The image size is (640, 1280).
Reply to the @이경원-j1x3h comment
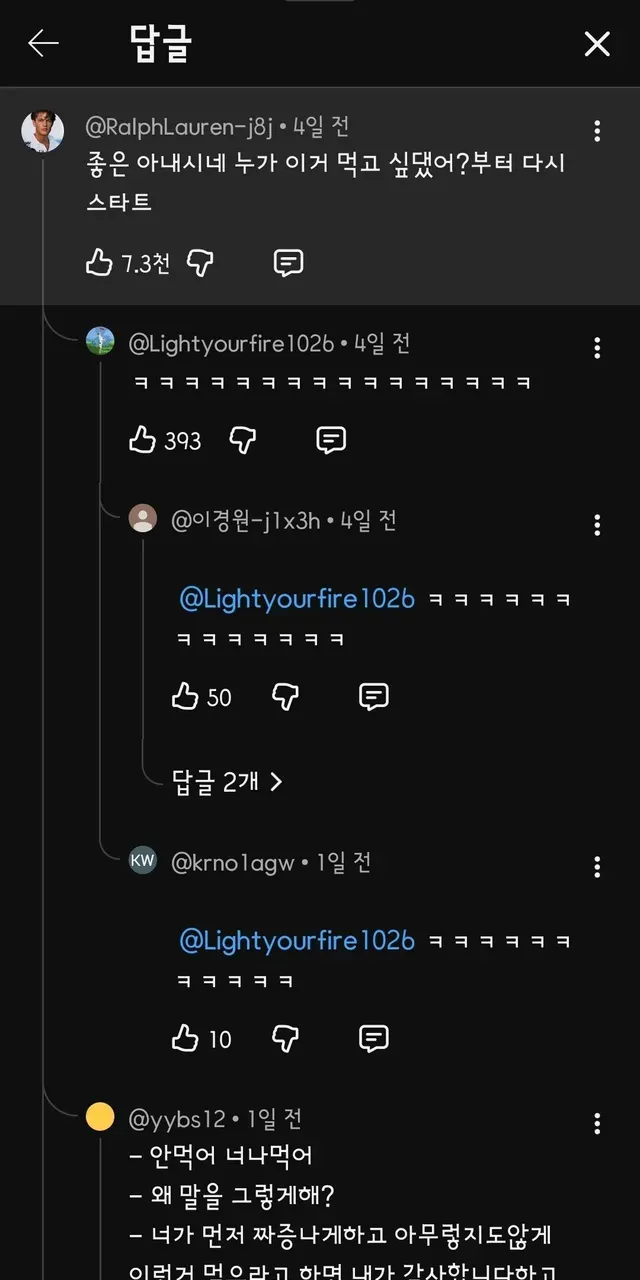coord(373,697)
